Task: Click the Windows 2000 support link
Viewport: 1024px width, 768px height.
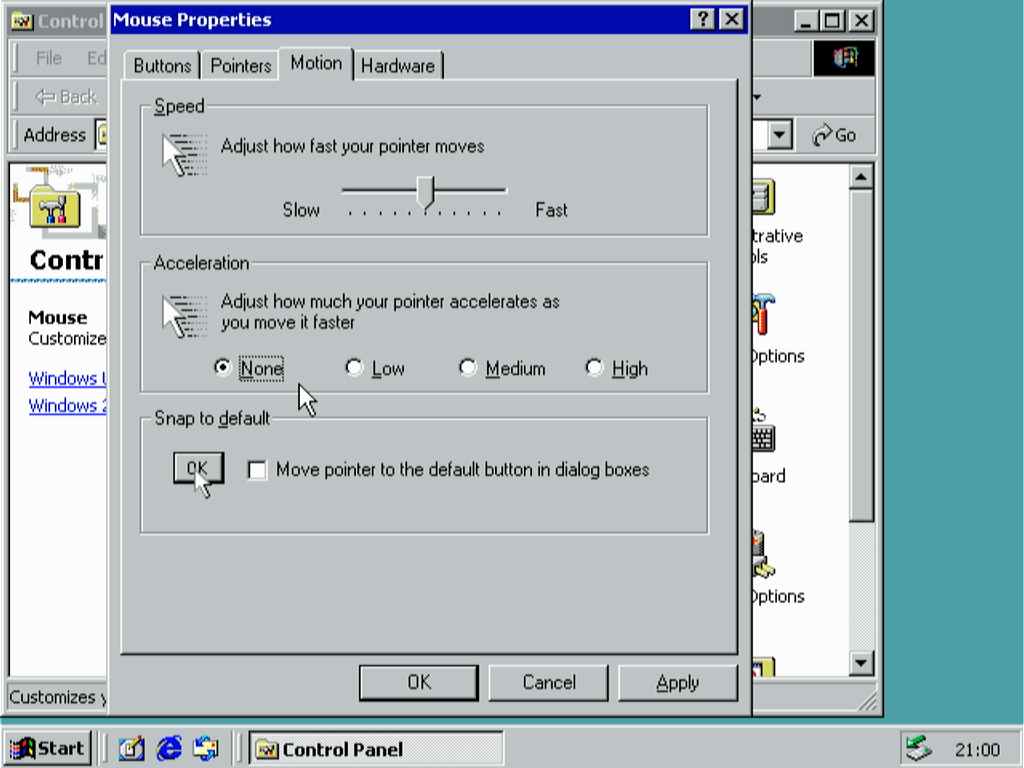Action: [67, 406]
